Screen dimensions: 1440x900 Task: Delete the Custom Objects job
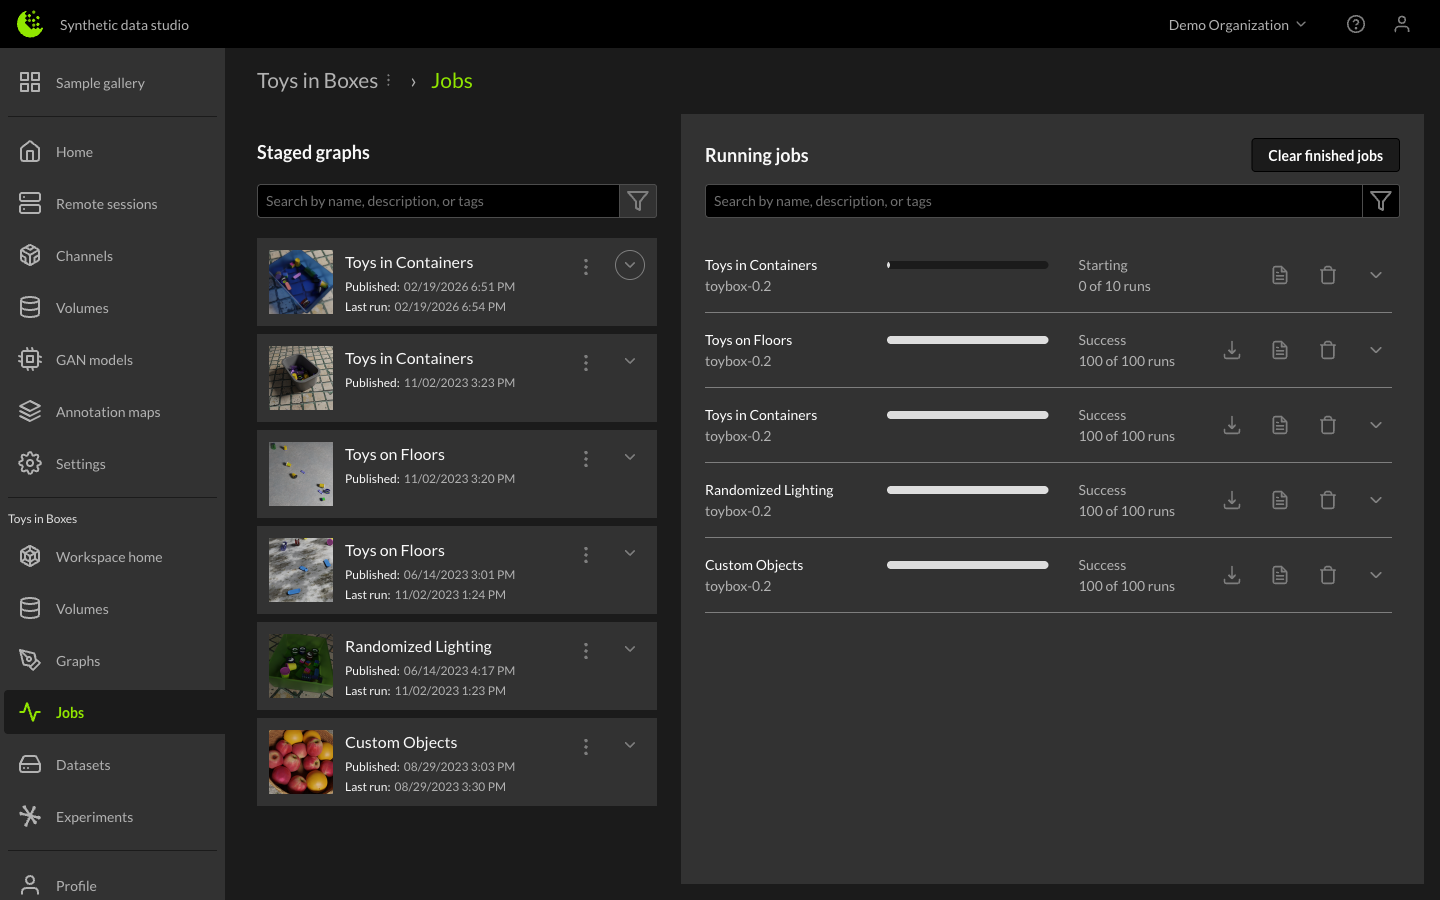[x=1328, y=575]
